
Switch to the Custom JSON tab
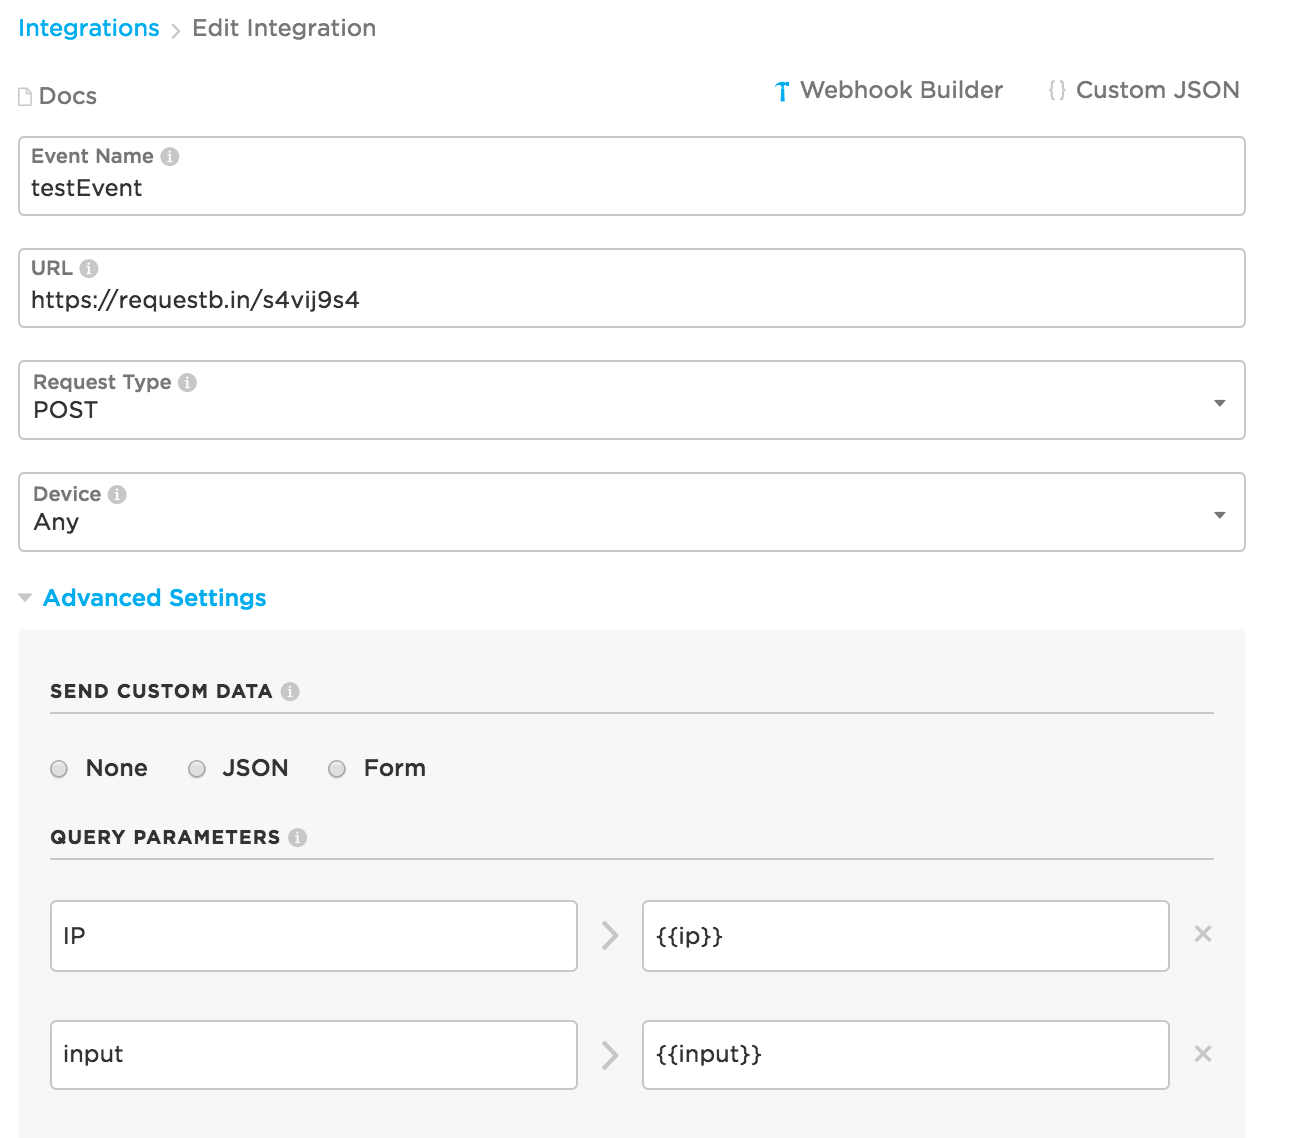[1144, 90]
